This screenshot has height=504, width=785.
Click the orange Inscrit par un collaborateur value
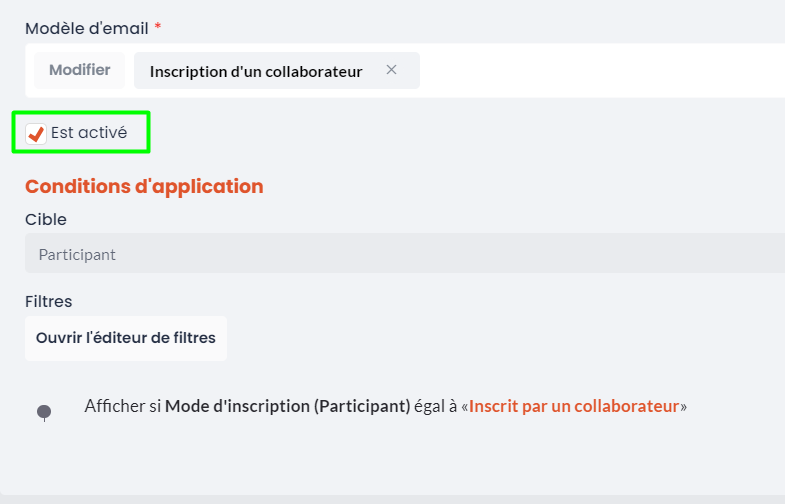pyautogui.click(x=574, y=406)
